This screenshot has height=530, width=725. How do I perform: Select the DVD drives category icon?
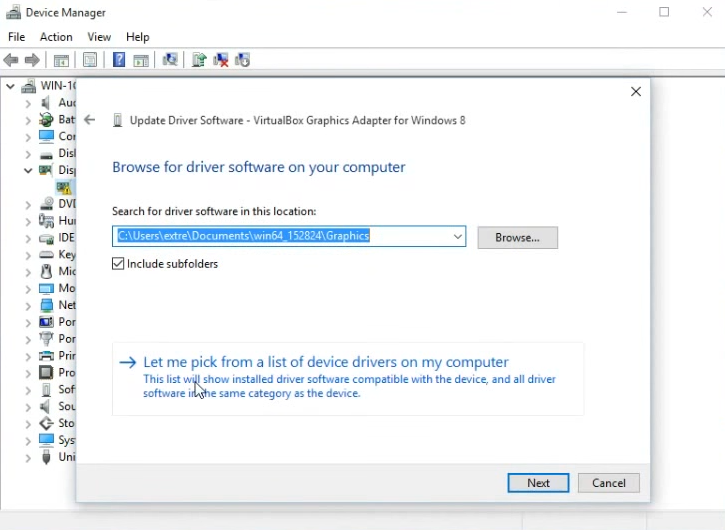click(46, 204)
